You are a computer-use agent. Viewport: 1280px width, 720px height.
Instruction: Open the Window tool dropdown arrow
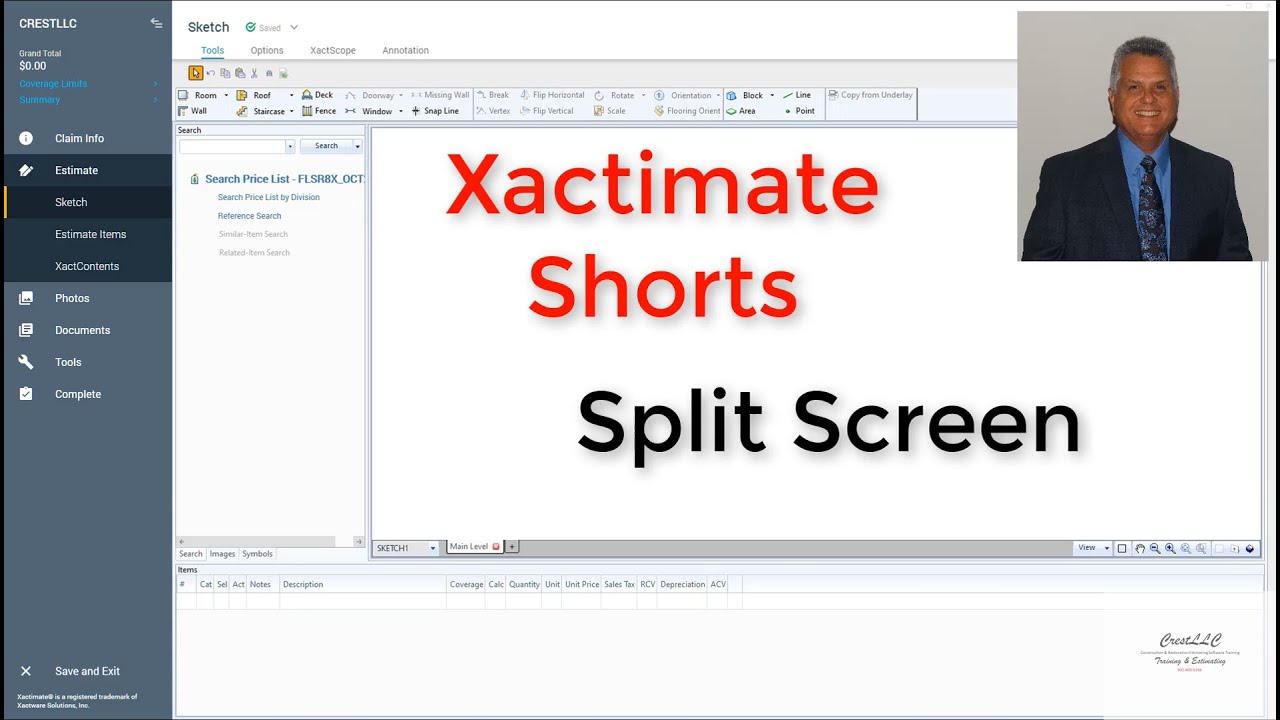click(400, 111)
